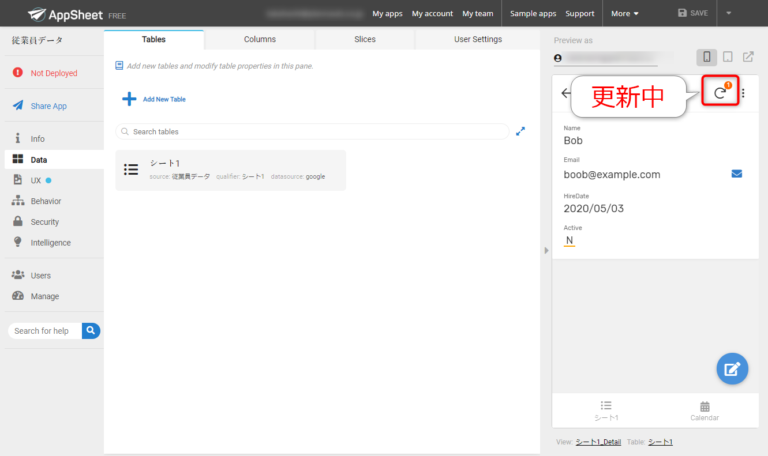768x456 pixels.
Task: Select Calendar view in preview bottom bar
Action: click(704, 410)
